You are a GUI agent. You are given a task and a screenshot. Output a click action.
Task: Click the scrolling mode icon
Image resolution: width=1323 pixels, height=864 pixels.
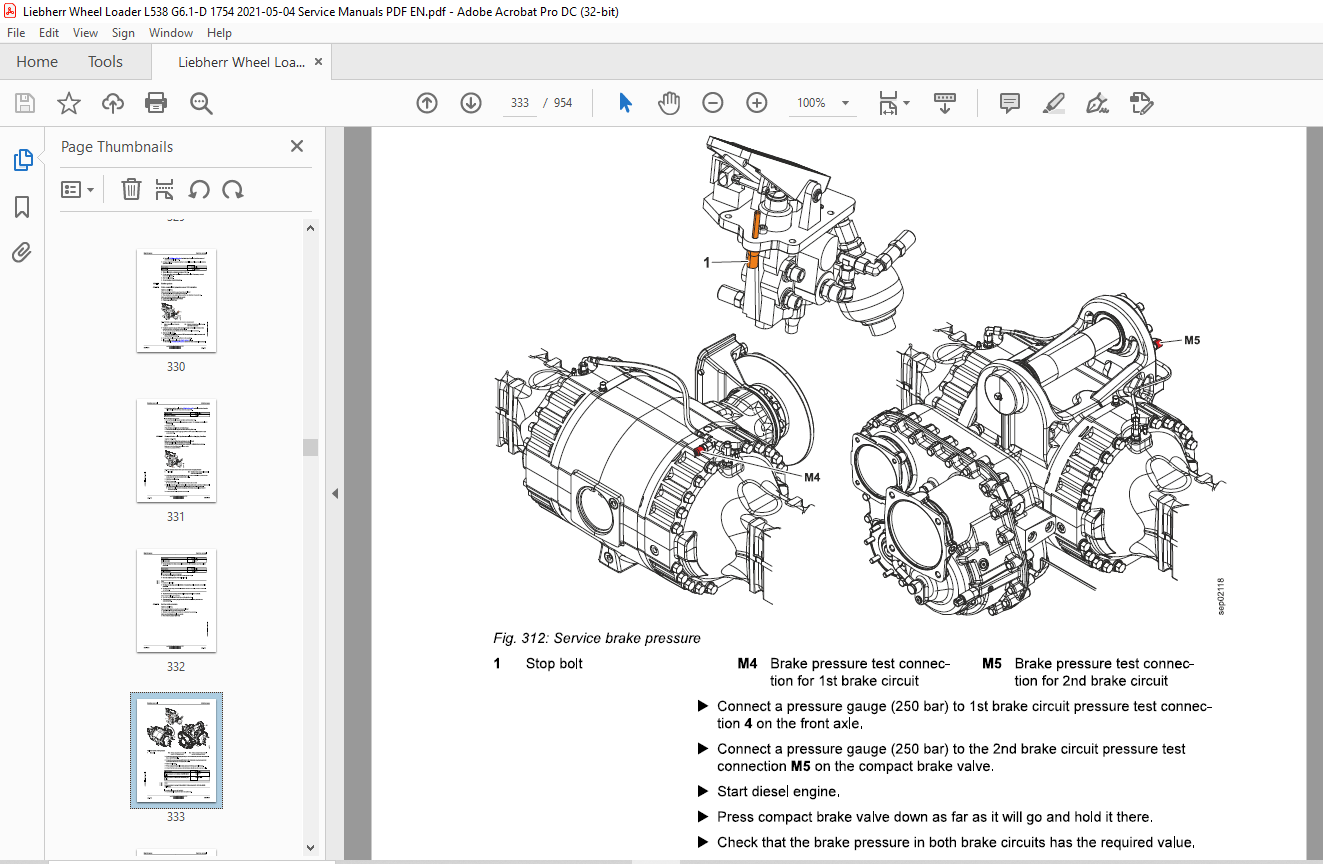click(945, 103)
